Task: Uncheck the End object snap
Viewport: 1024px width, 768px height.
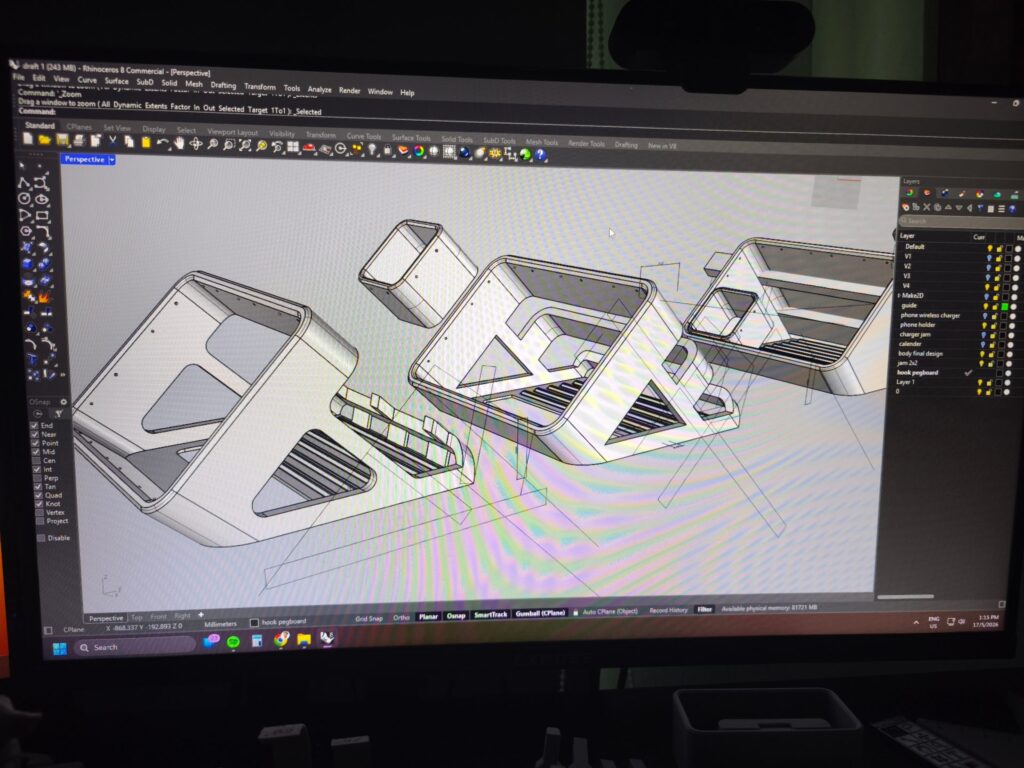Action: [x=35, y=425]
